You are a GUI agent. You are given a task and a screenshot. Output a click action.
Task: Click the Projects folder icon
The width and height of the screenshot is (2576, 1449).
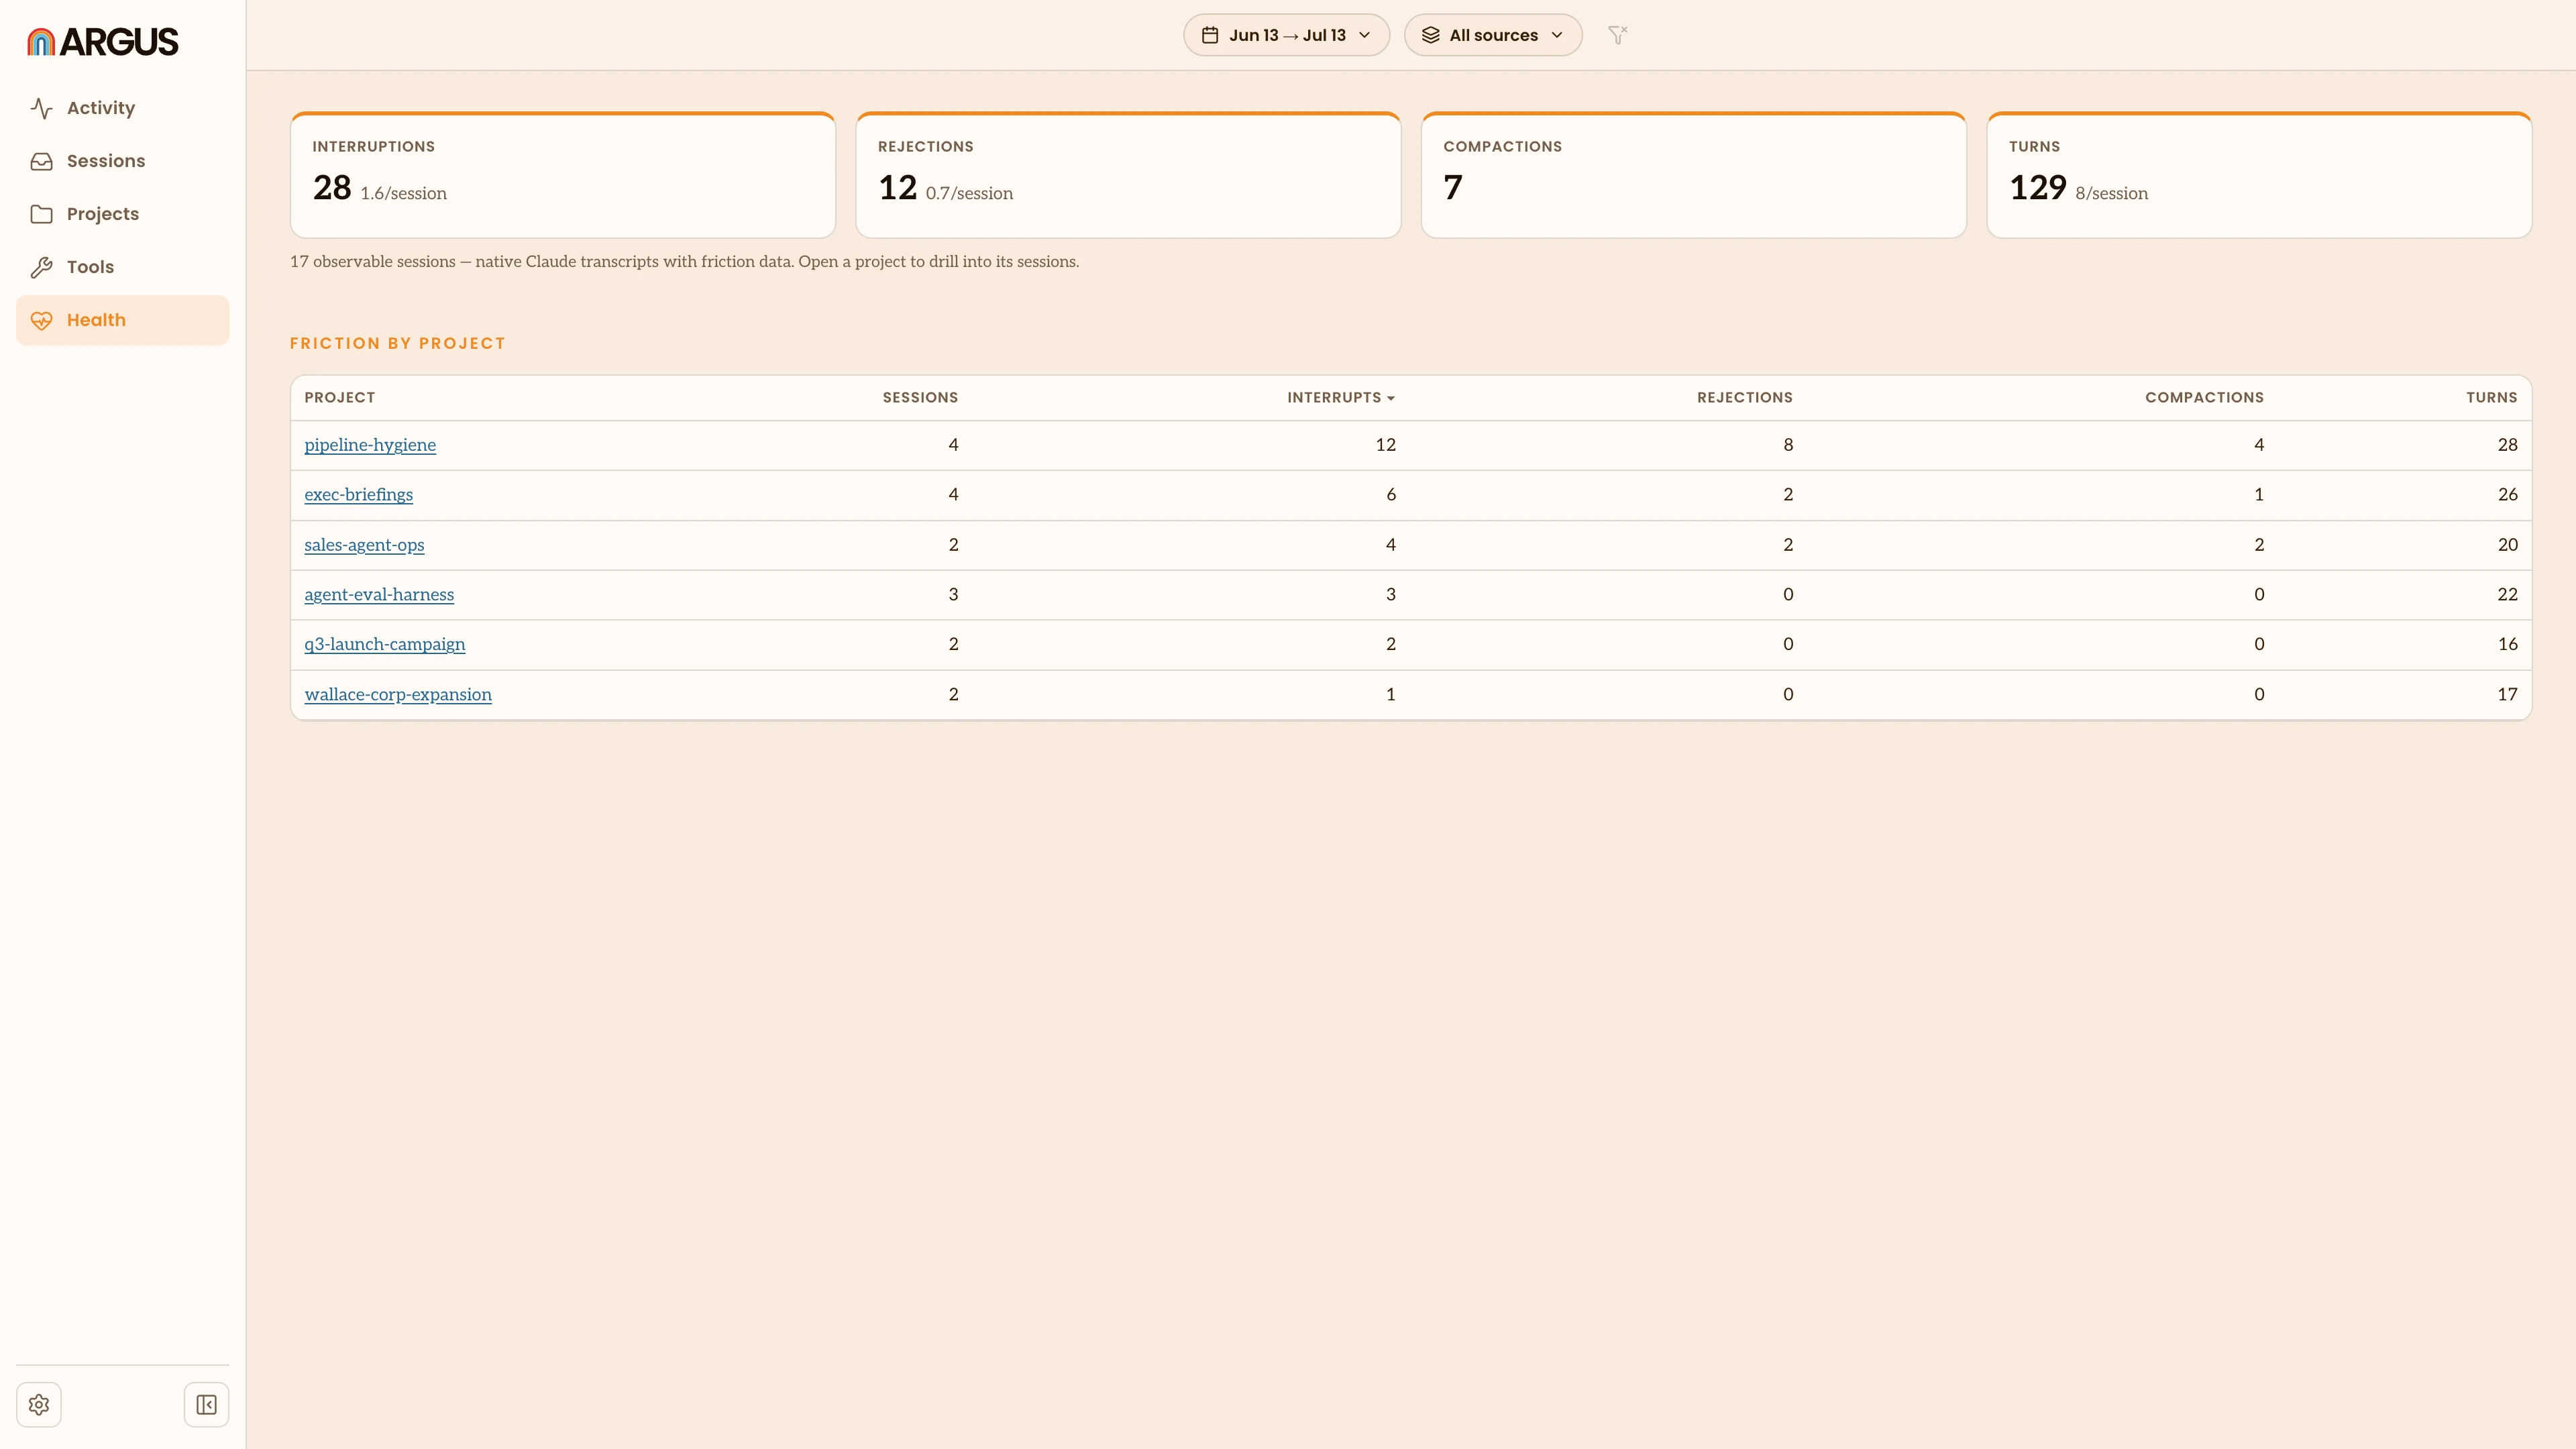pos(41,214)
